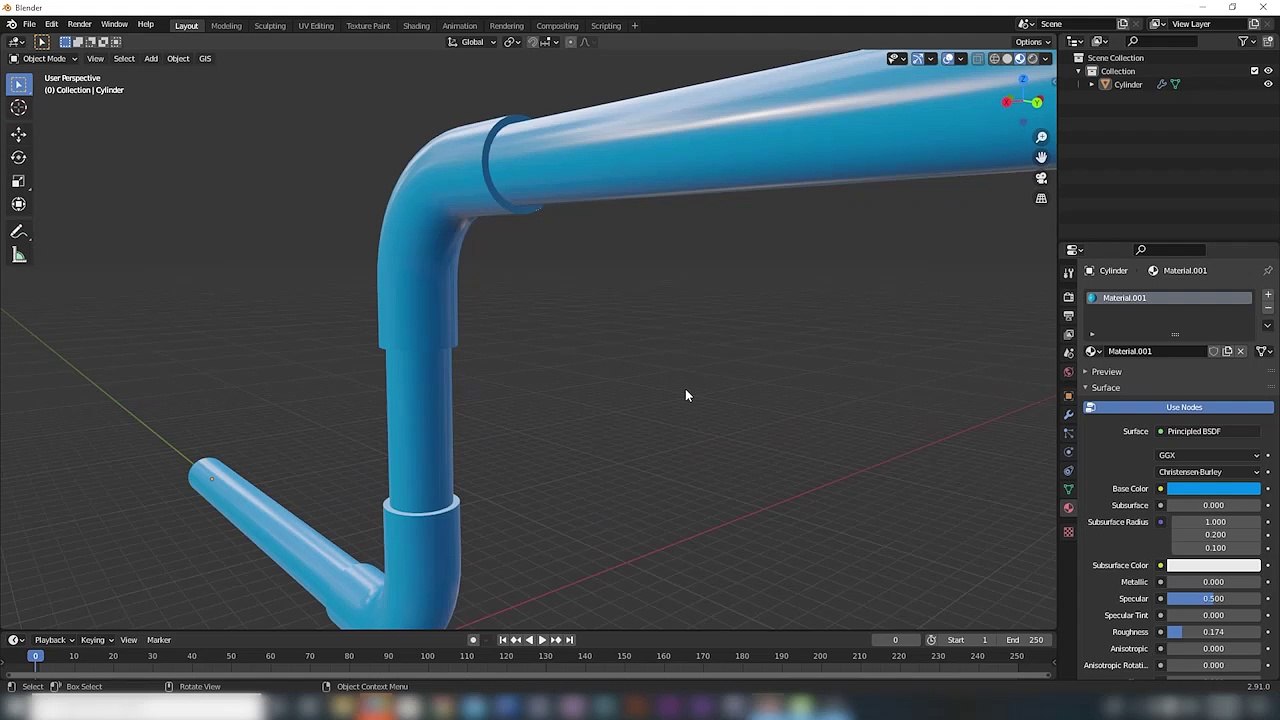Image resolution: width=1280 pixels, height=720 pixels.
Task: Uncheck the Collection exclude checkbox
Action: (x=1255, y=71)
